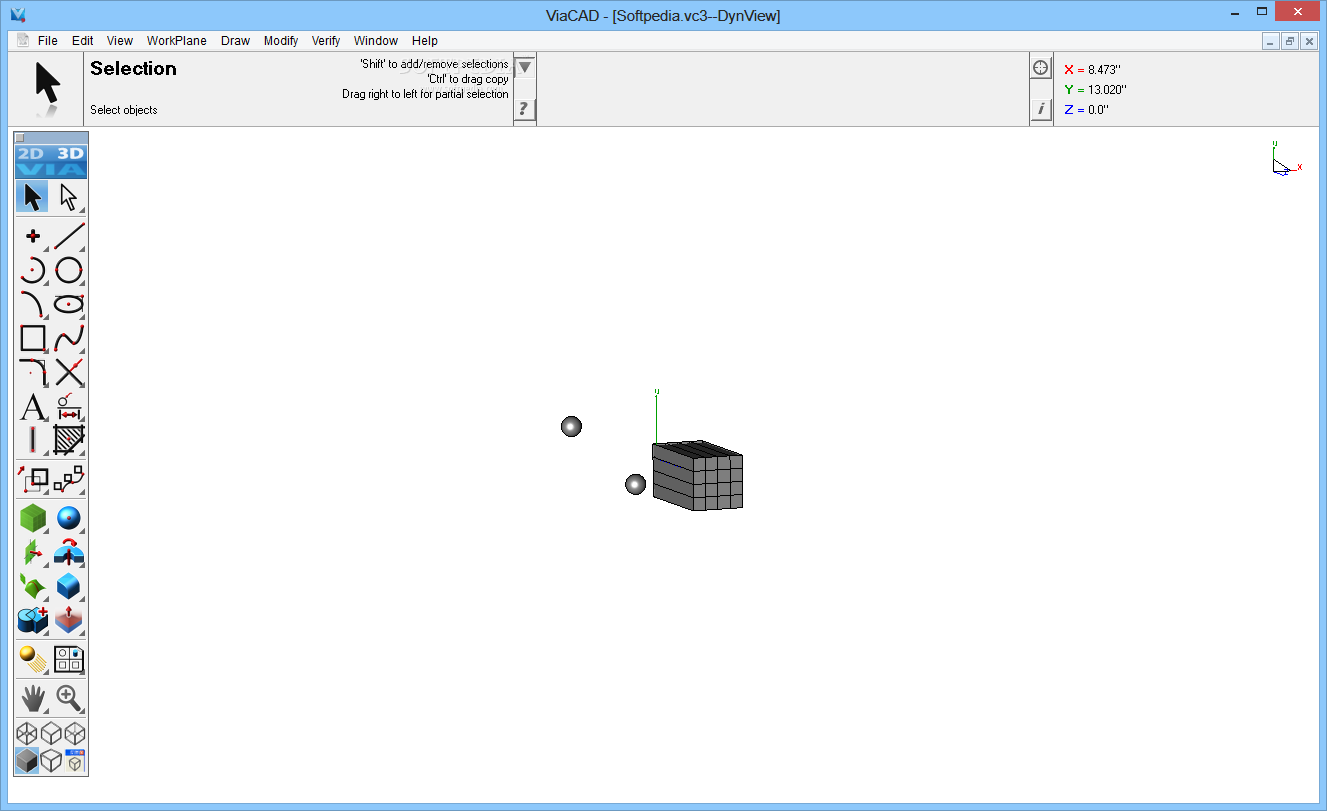1327x811 pixels.
Task: Click the question mark help button
Action: click(x=525, y=109)
